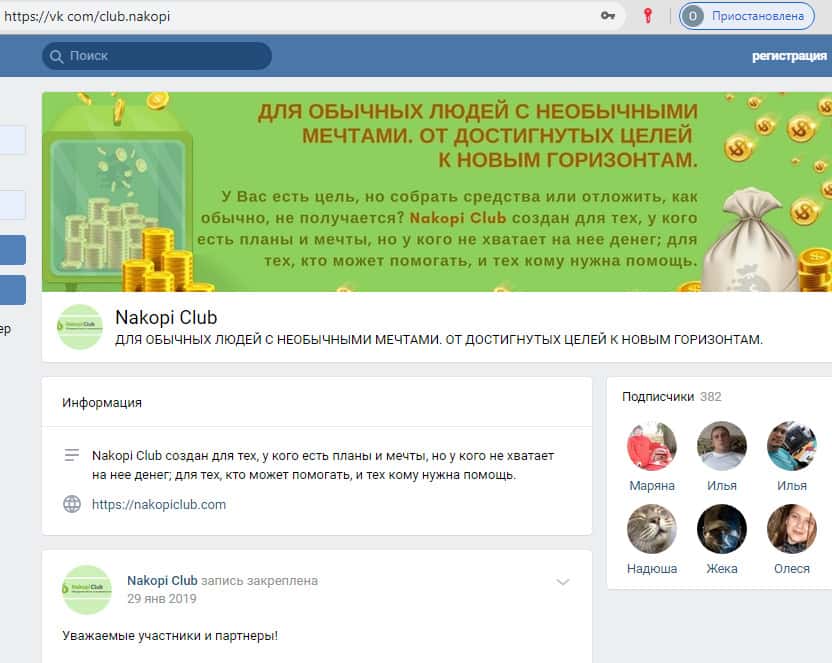Open subscriber Надюша's cat avatar
The width and height of the screenshot is (832, 663).
(652, 529)
